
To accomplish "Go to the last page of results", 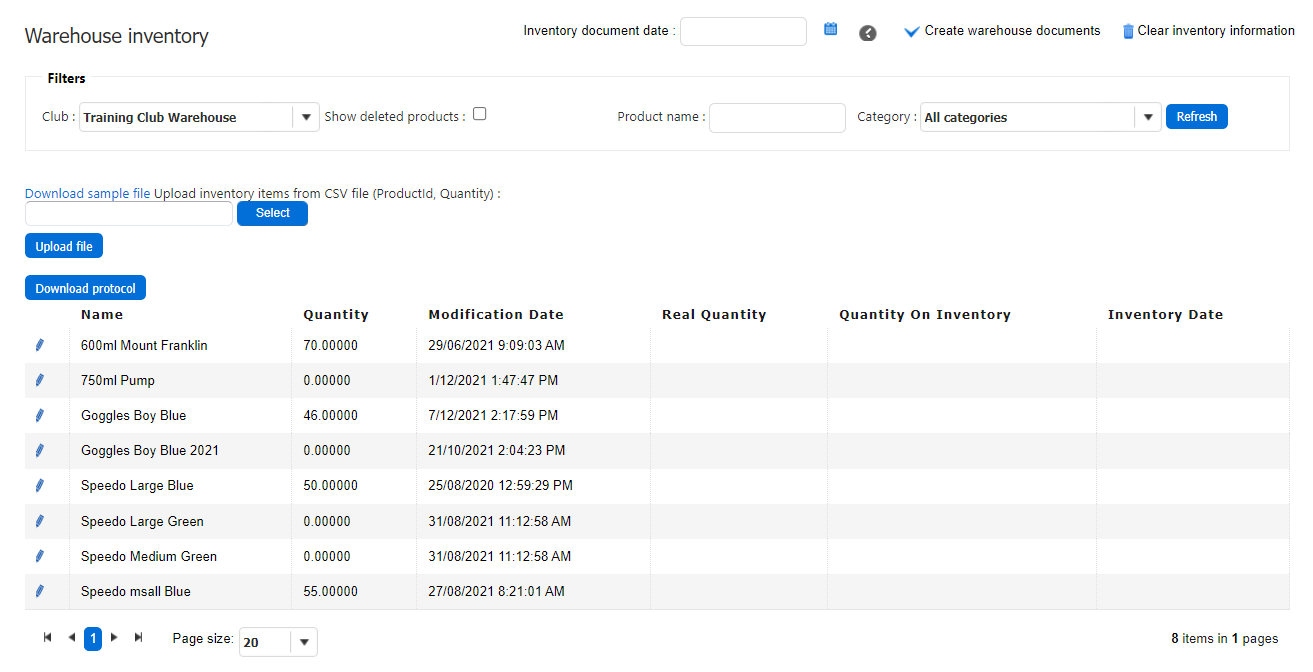I will point(138,638).
